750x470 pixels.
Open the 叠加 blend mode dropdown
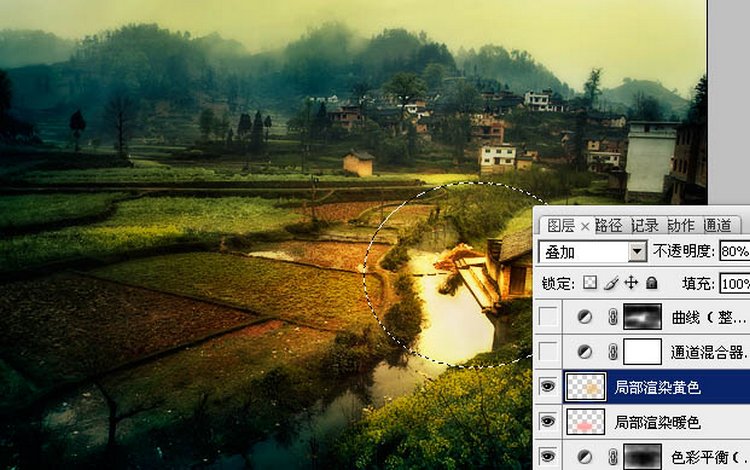(637, 251)
